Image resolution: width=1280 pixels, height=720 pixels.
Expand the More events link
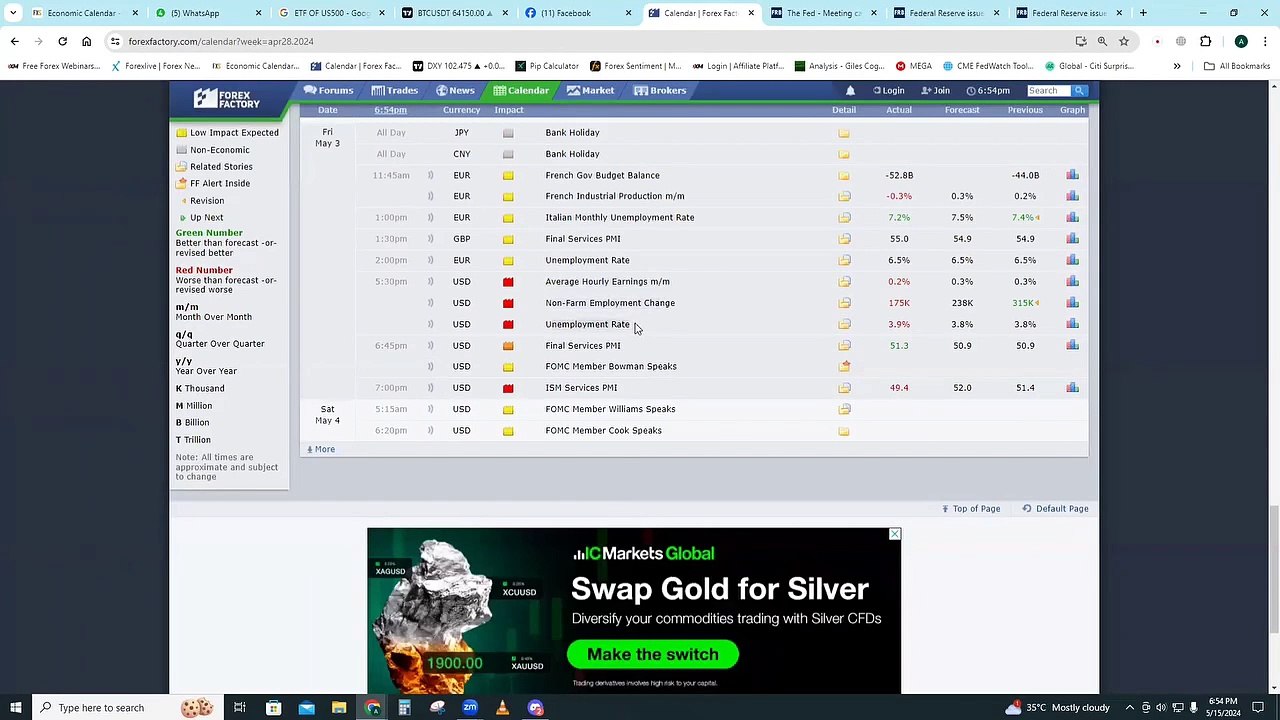point(321,449)
